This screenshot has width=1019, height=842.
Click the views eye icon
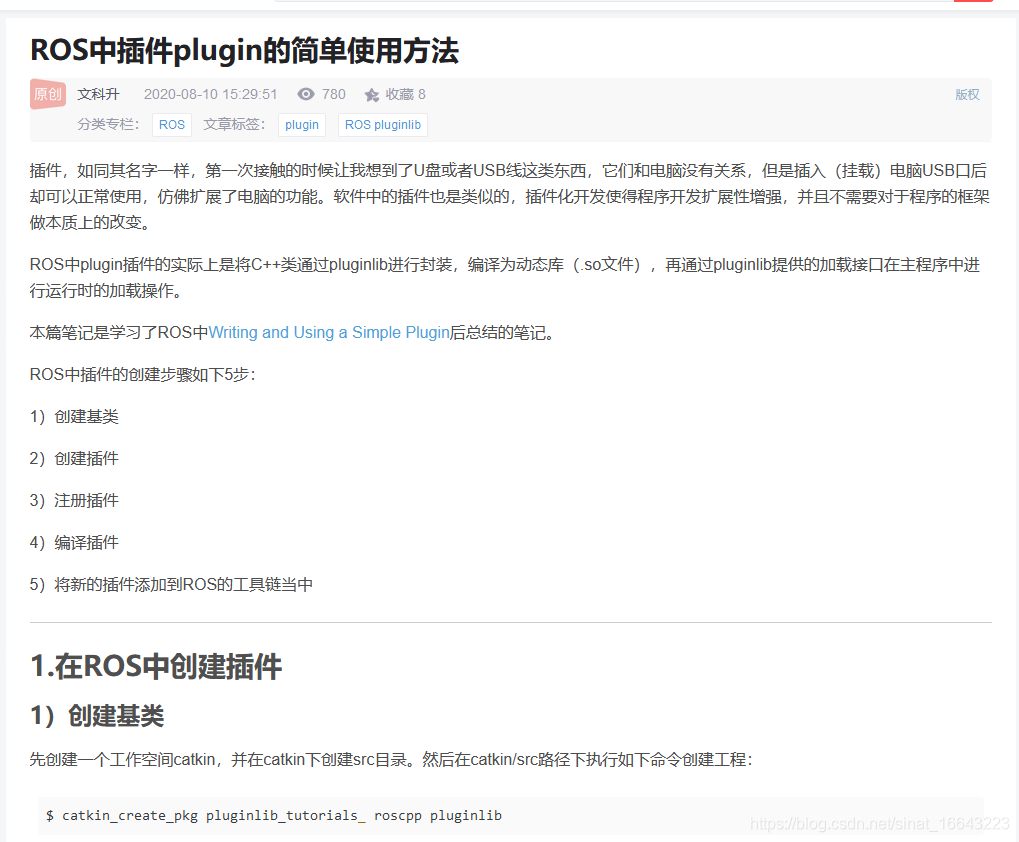308,94
